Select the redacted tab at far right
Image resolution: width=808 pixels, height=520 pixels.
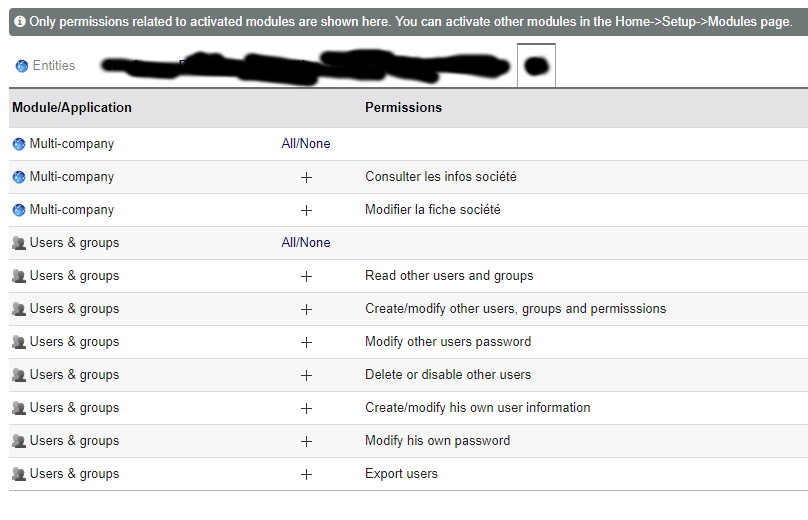tap(536, 66)
